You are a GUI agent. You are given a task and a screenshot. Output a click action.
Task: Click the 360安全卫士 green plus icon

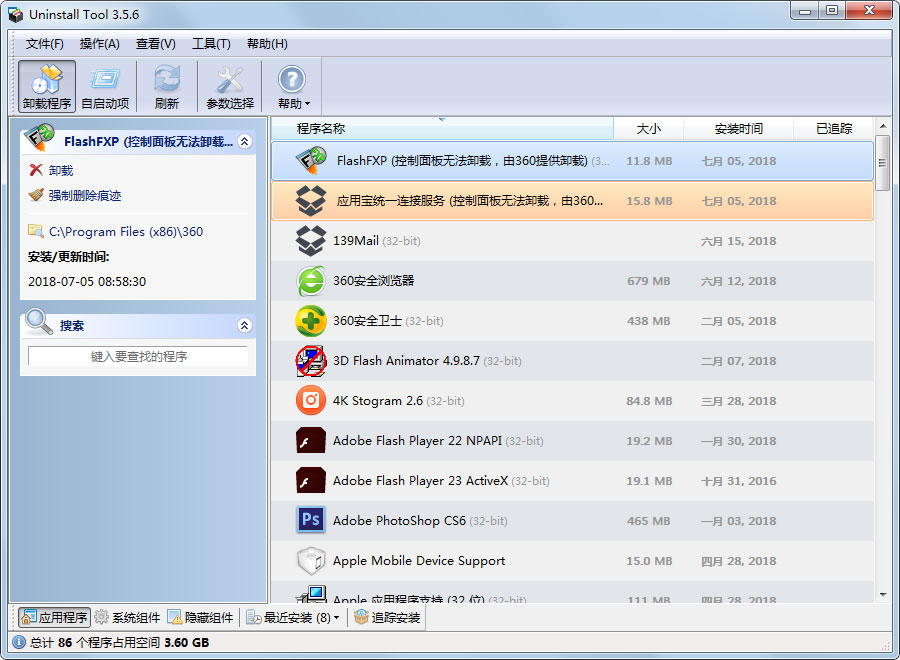311,321
